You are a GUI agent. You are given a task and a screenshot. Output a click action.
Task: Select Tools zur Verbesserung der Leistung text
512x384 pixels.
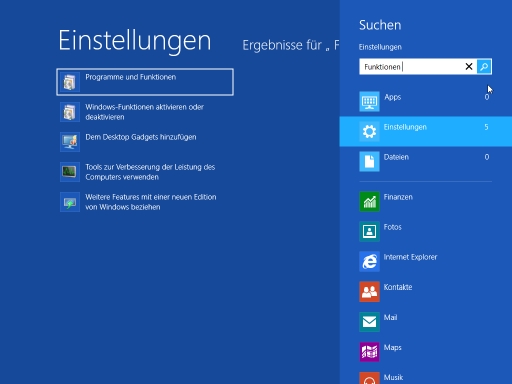(x=150, y=172)
